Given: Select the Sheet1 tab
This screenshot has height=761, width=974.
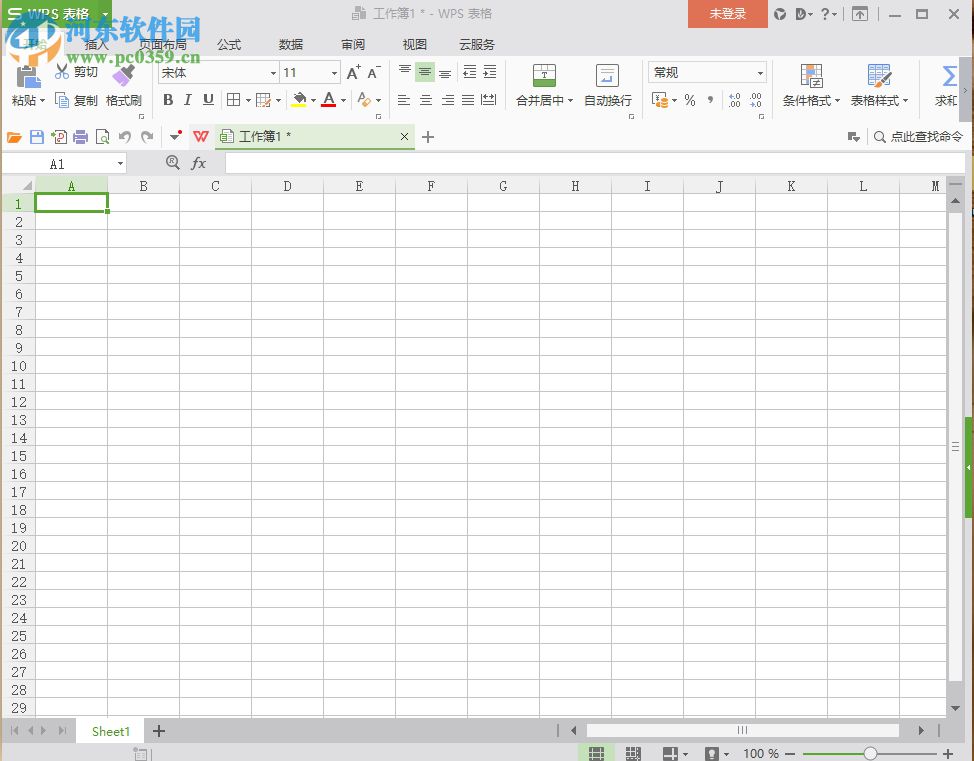Looking at the screenshot, I should pyautogui.click(x=111, y=731).
